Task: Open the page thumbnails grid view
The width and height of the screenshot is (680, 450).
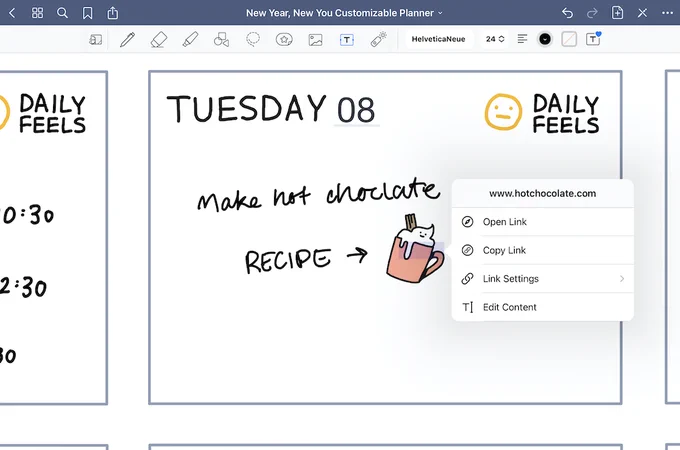Action: [37, 13]
